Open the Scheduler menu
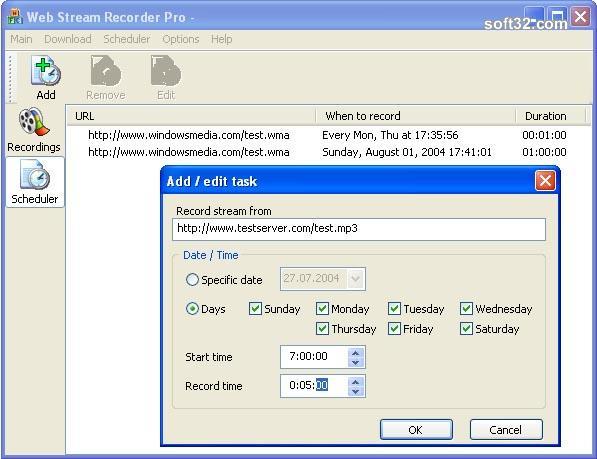 pos(127,39)
